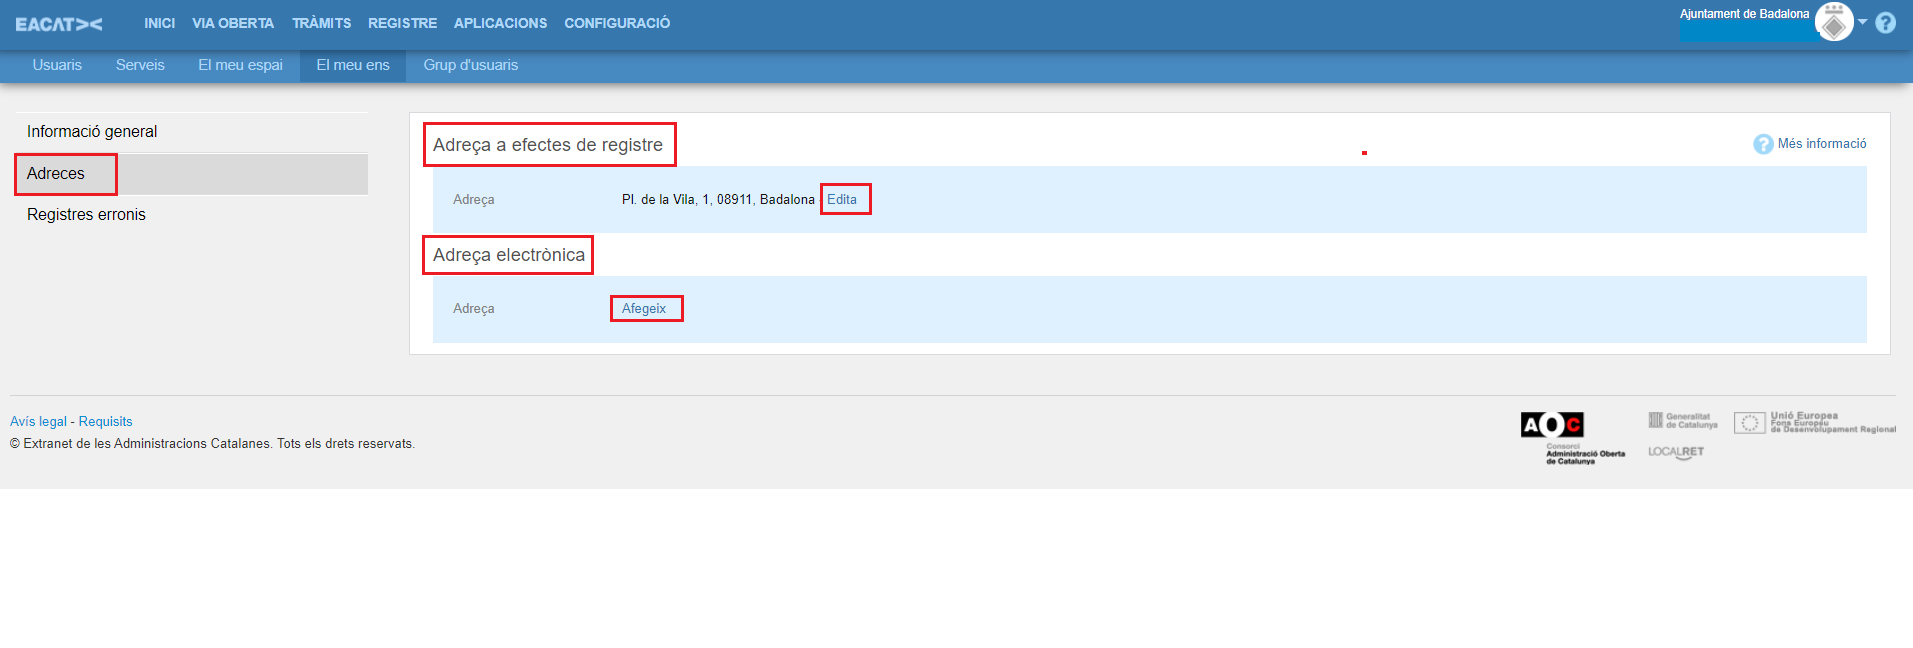The image size is (1913, 648).
Task: Click the Ajuntament de Badalona crest icon
Action: coord(1834,23)
